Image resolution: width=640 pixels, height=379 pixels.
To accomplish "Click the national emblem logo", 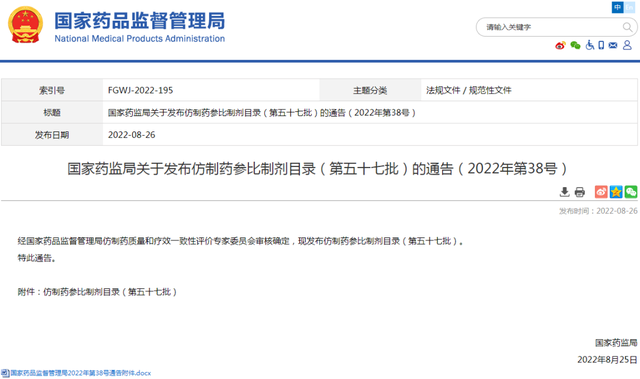I will click(25, 24).
